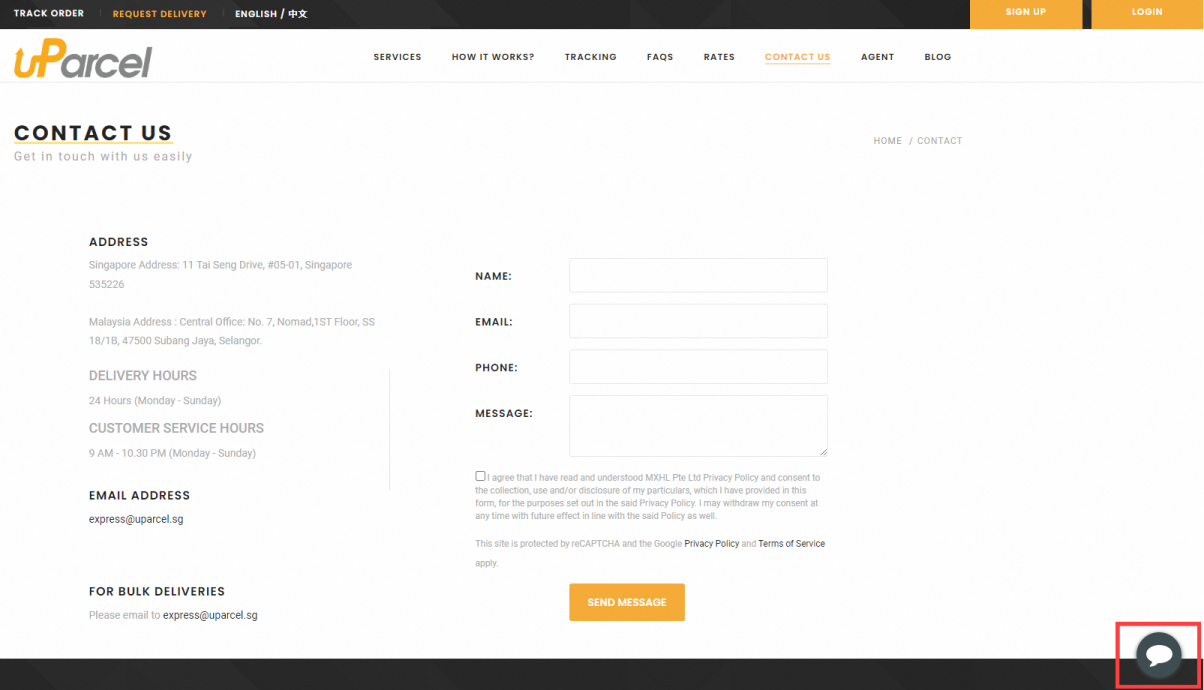Focus the Email input field
Screen dimensions: 1204x690
(698, 321)
